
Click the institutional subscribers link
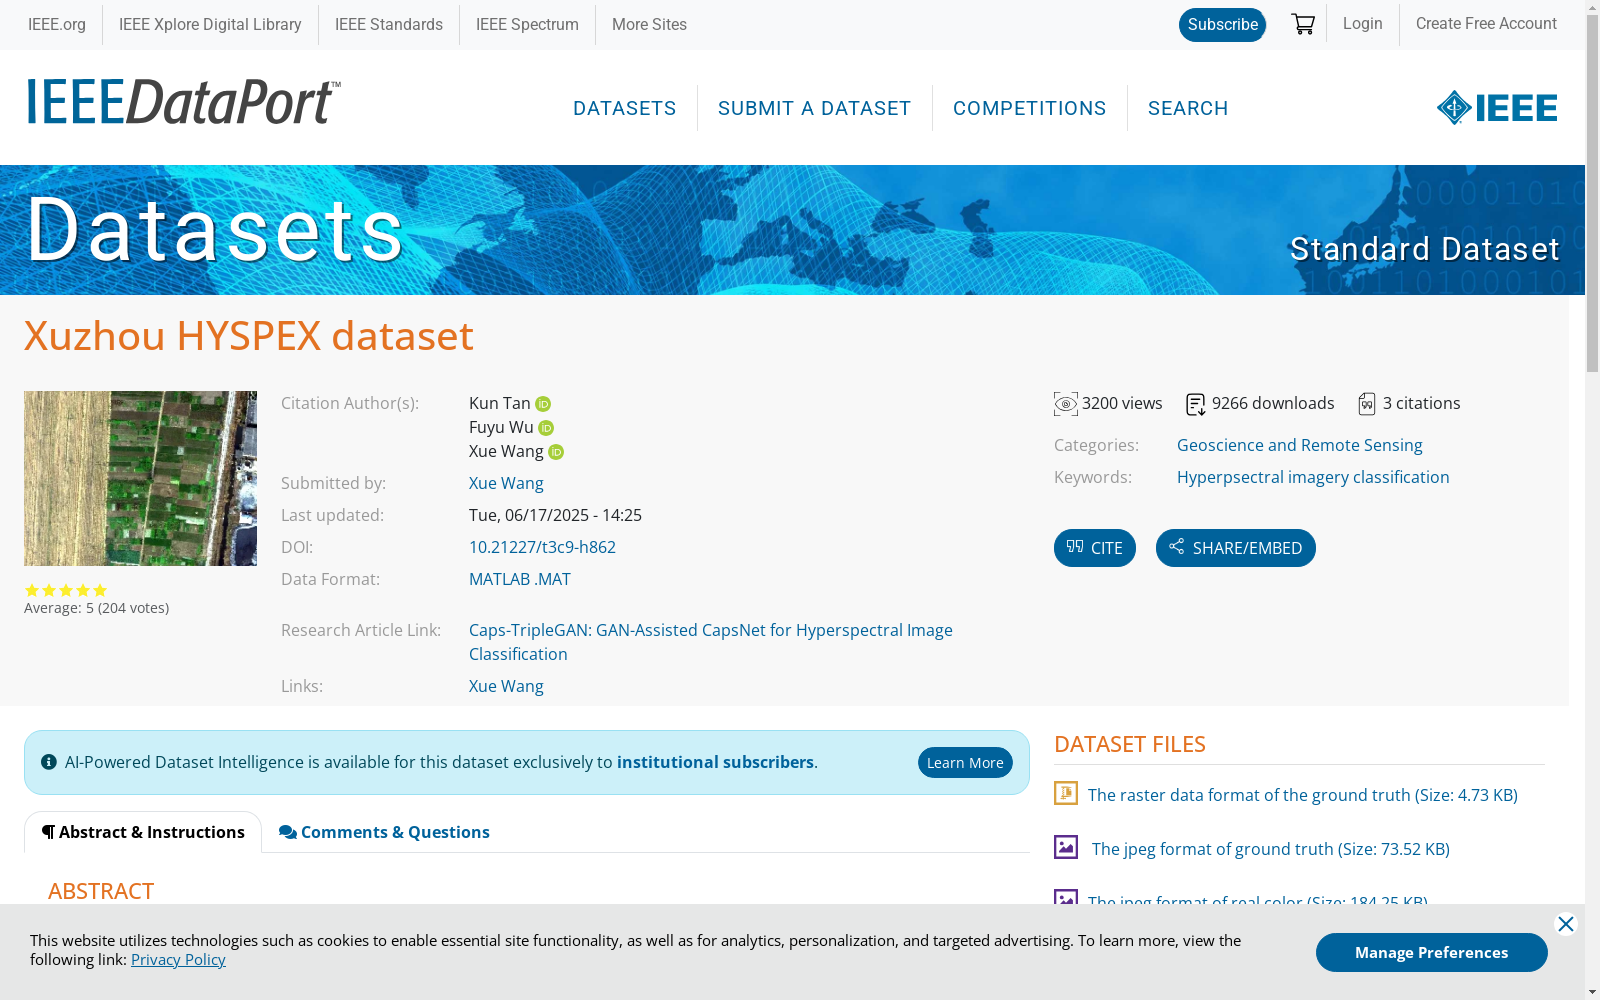[x=715, y=762]
